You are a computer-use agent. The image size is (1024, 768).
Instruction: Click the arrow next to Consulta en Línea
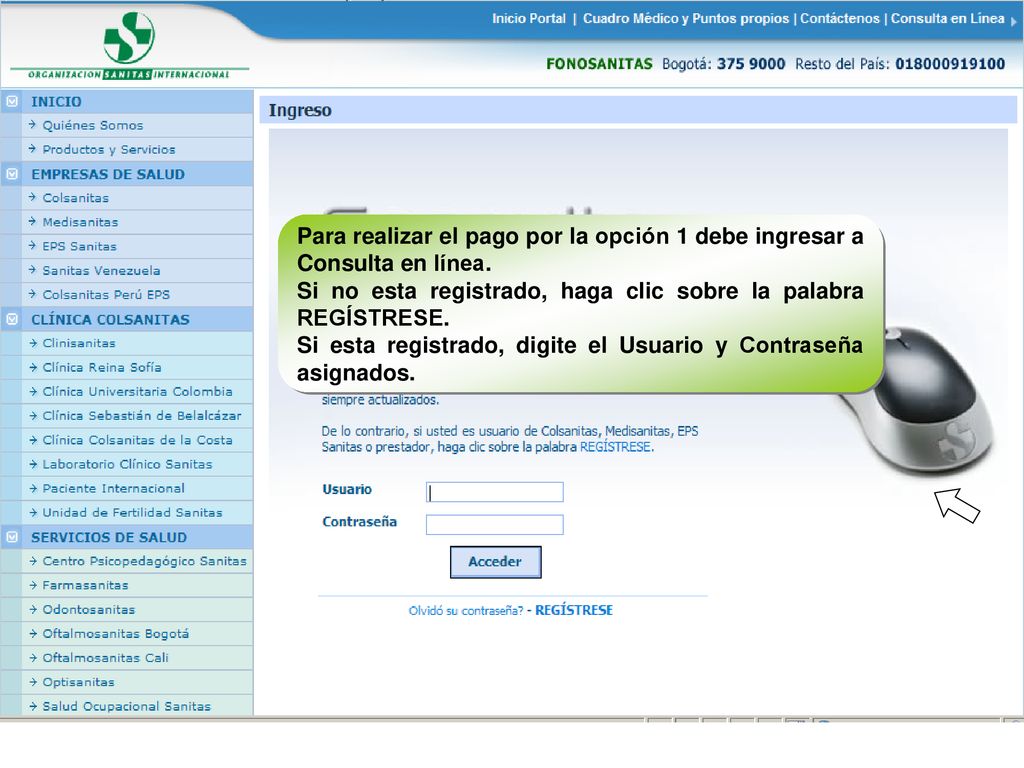[x=1014, y=21]
